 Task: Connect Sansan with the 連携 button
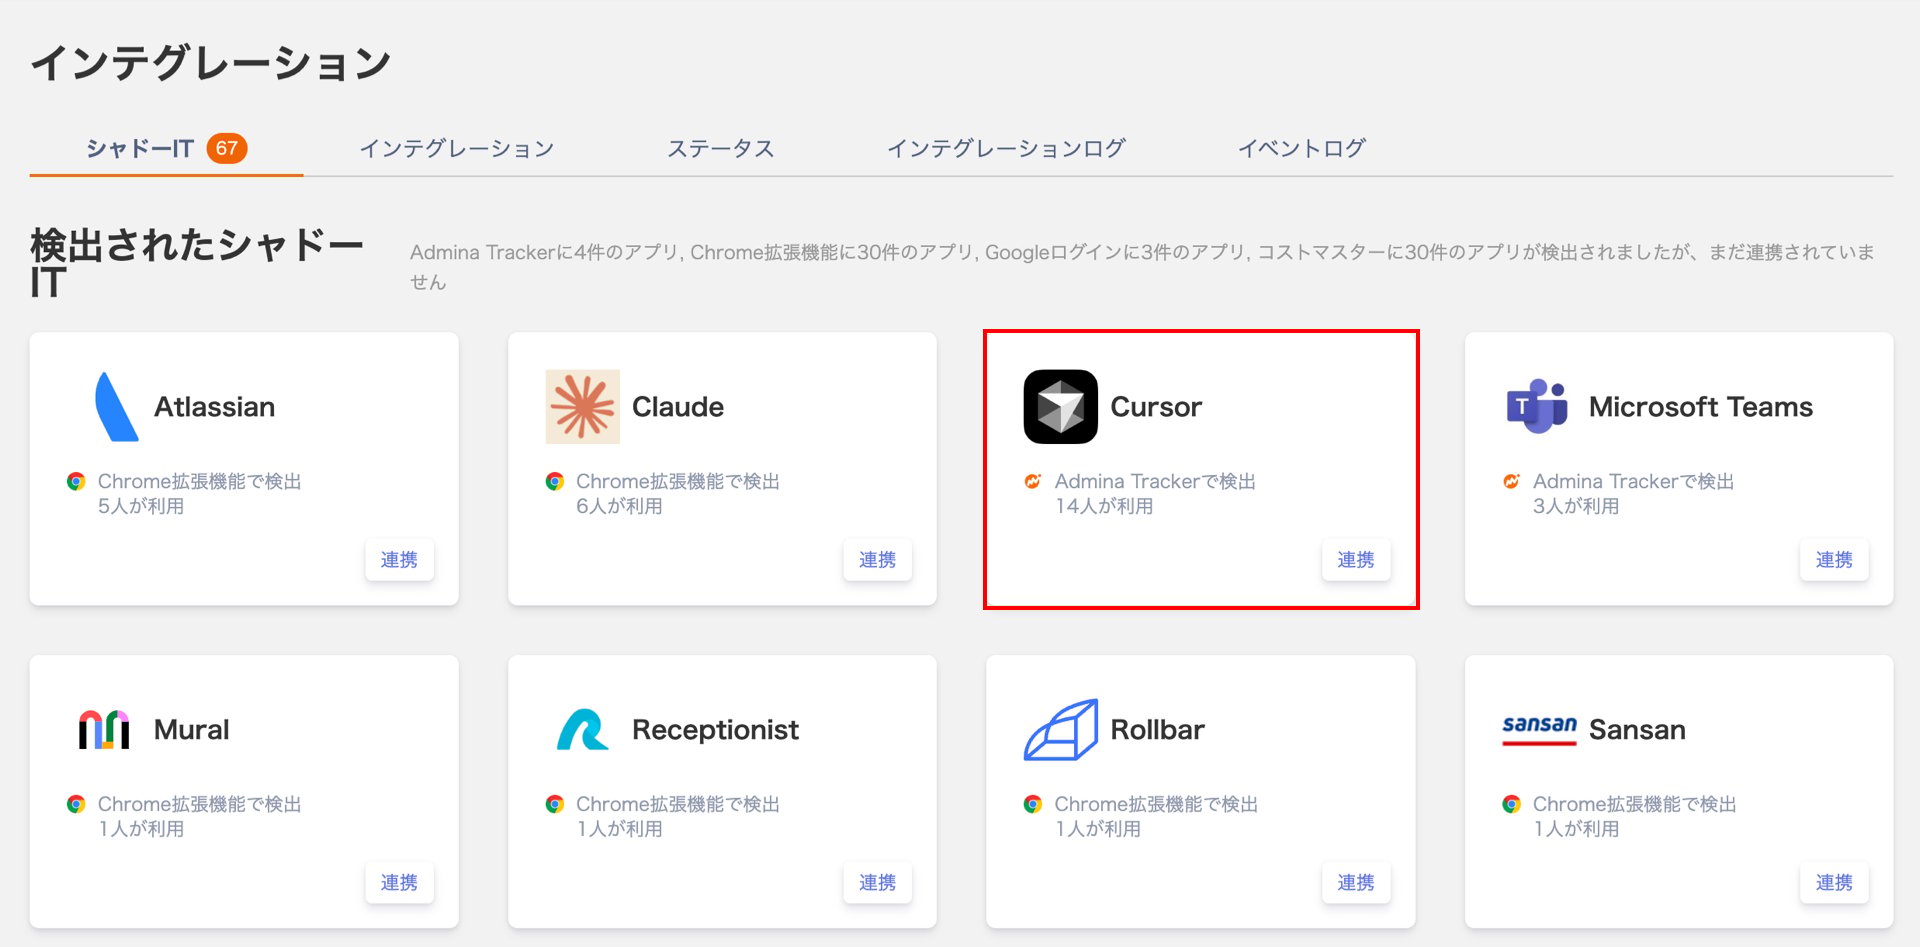click(x=1834, y=883)
